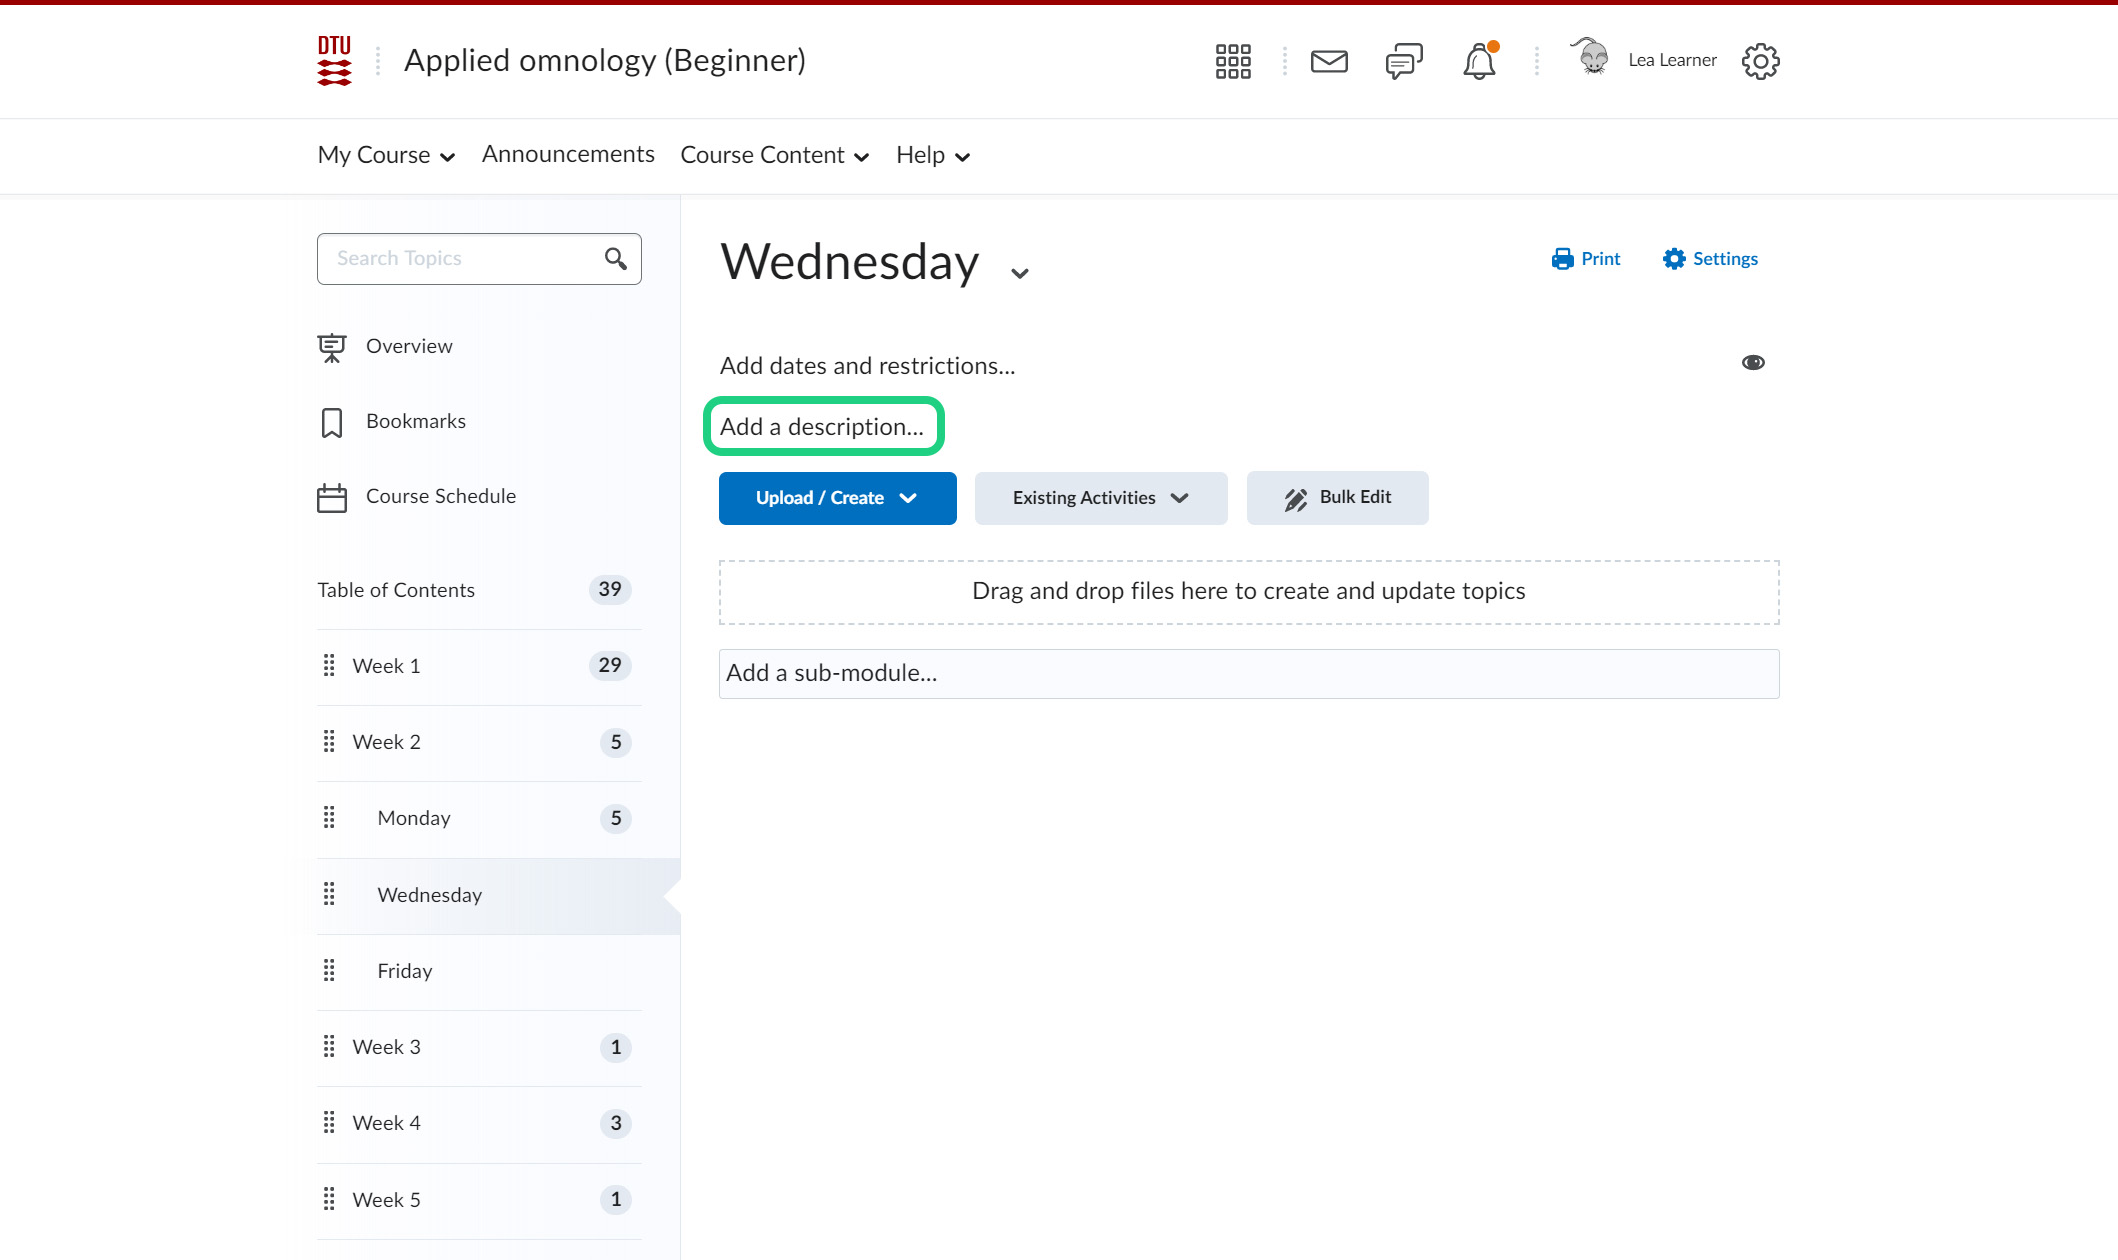The height and width of the screenshot is (1260, 2118).
Task: Open the Existing Activities dropdown
Action: [1100, 498]
